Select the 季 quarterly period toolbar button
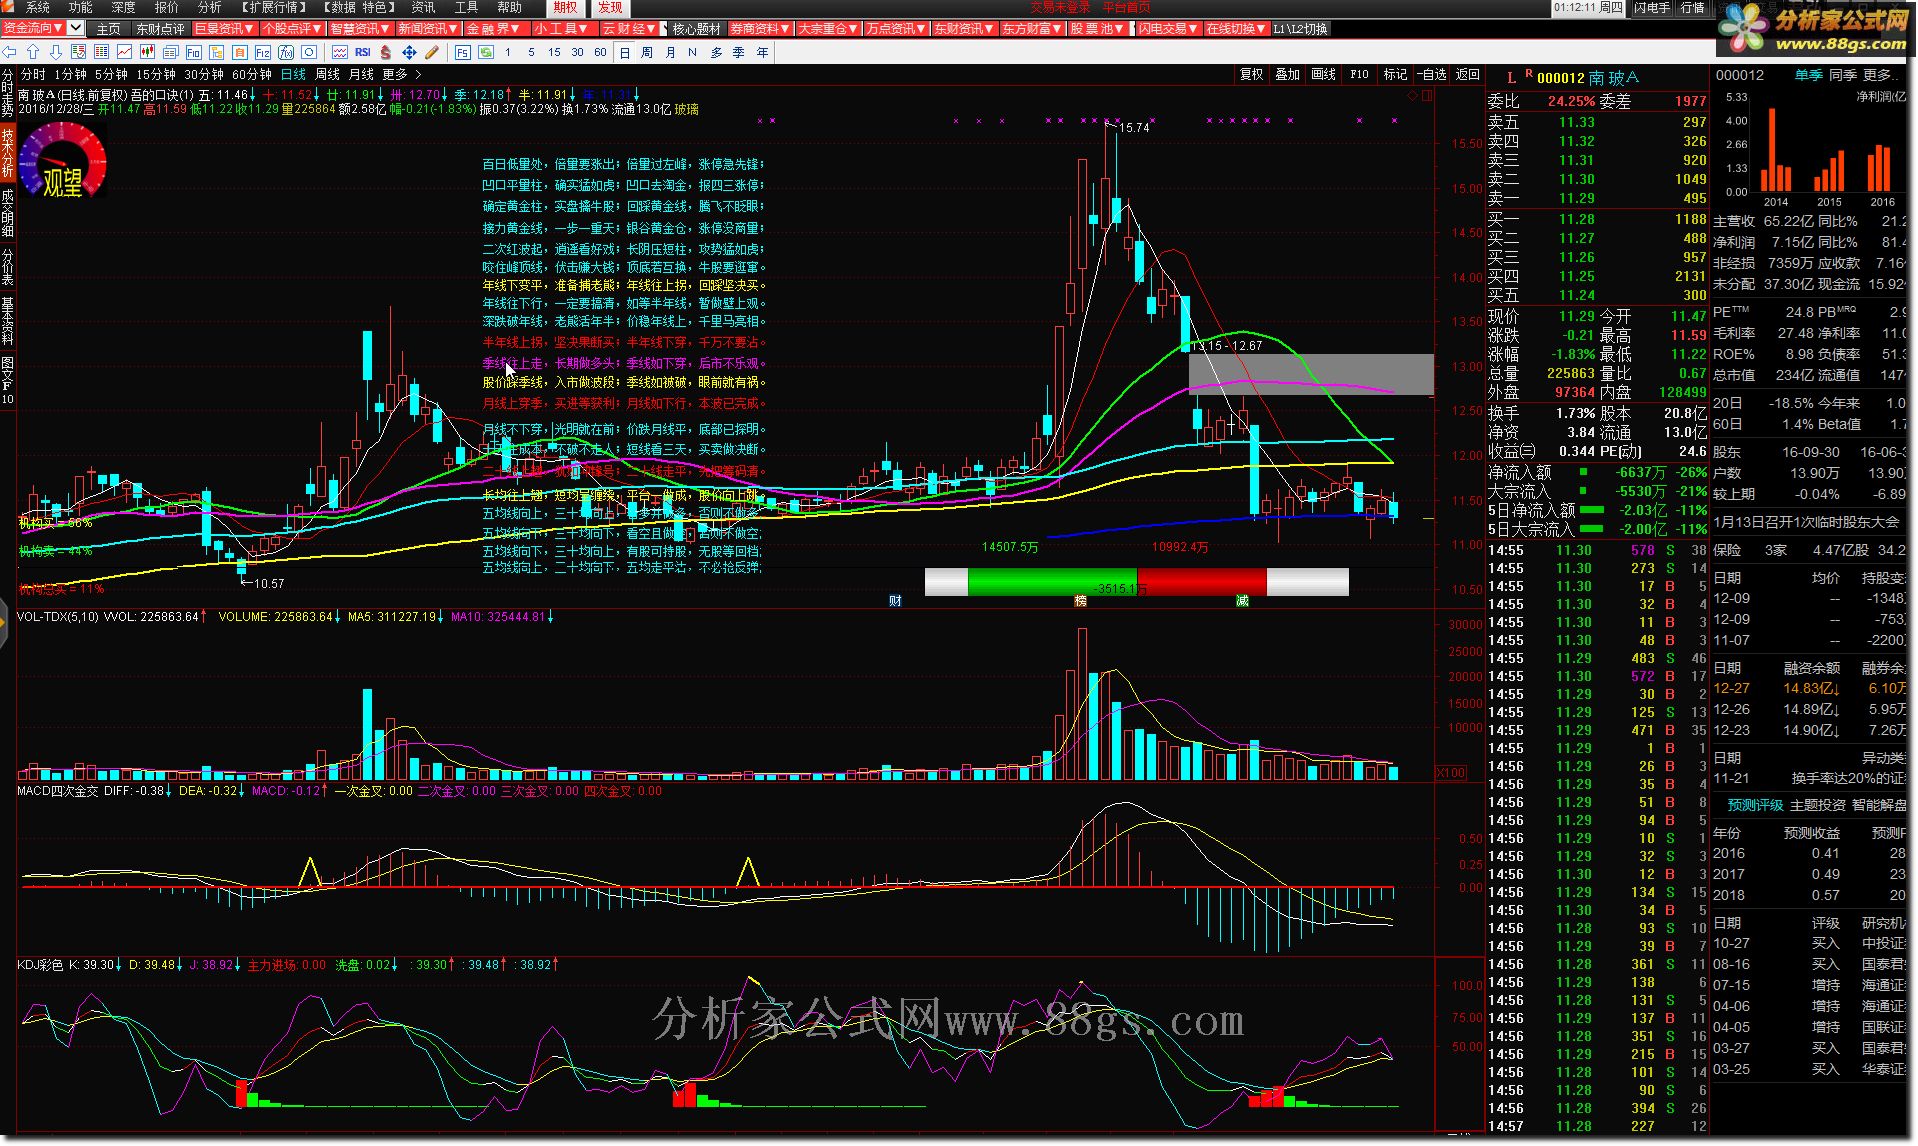 [739, 52]
